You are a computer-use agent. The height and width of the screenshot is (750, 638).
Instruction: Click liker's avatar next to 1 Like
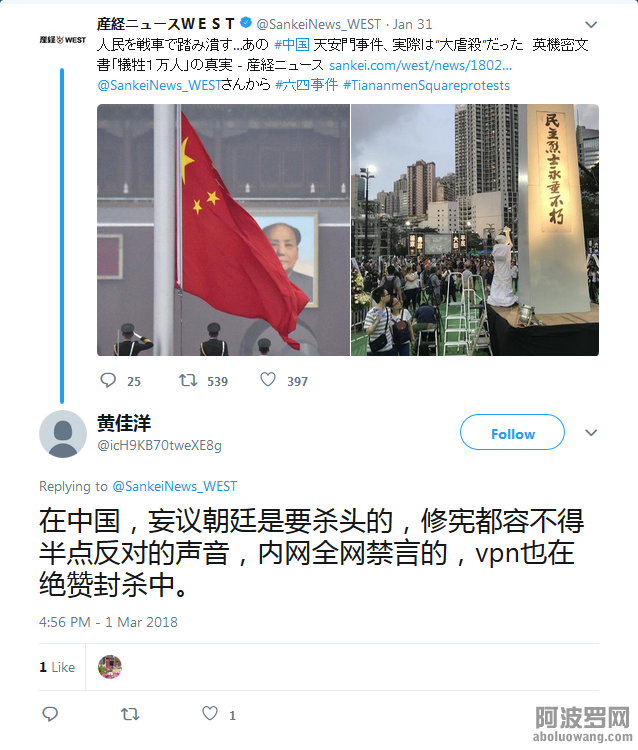(x=110, y=667)
